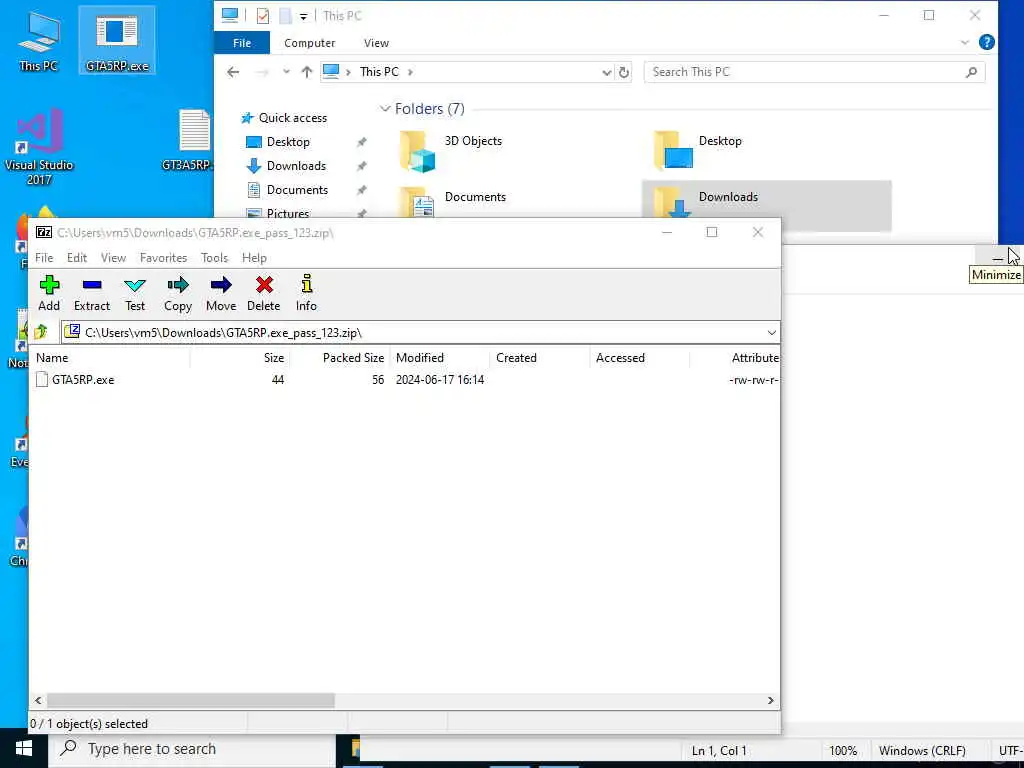Image resolution: width=1024 pixels, height=768 pixels.
Task: Open Explorer help with the question mark
Action: coord(987,42)
